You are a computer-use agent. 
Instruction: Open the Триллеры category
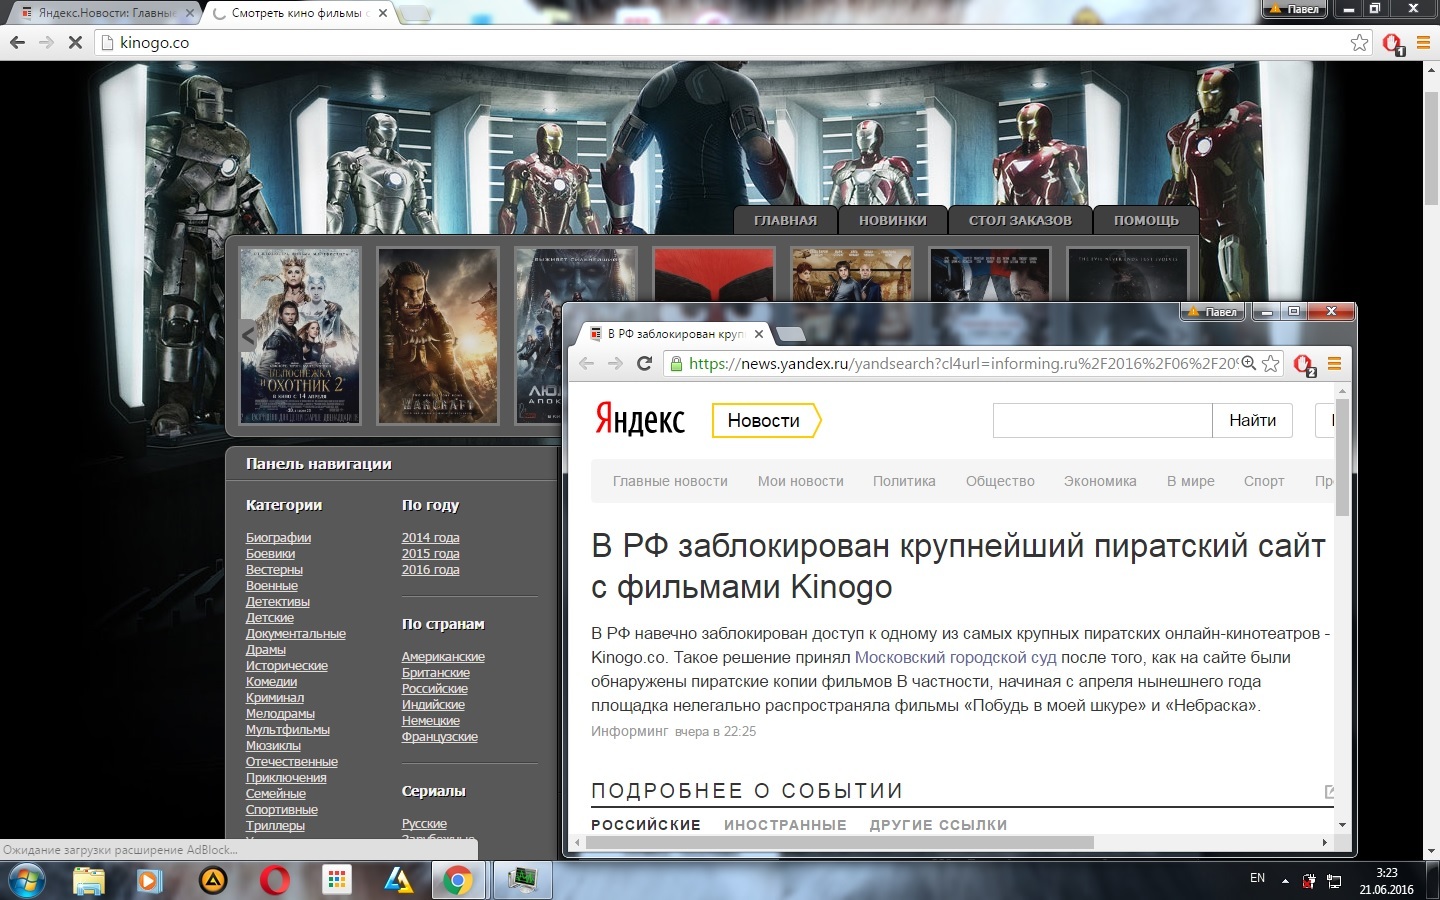pos(275,826)
